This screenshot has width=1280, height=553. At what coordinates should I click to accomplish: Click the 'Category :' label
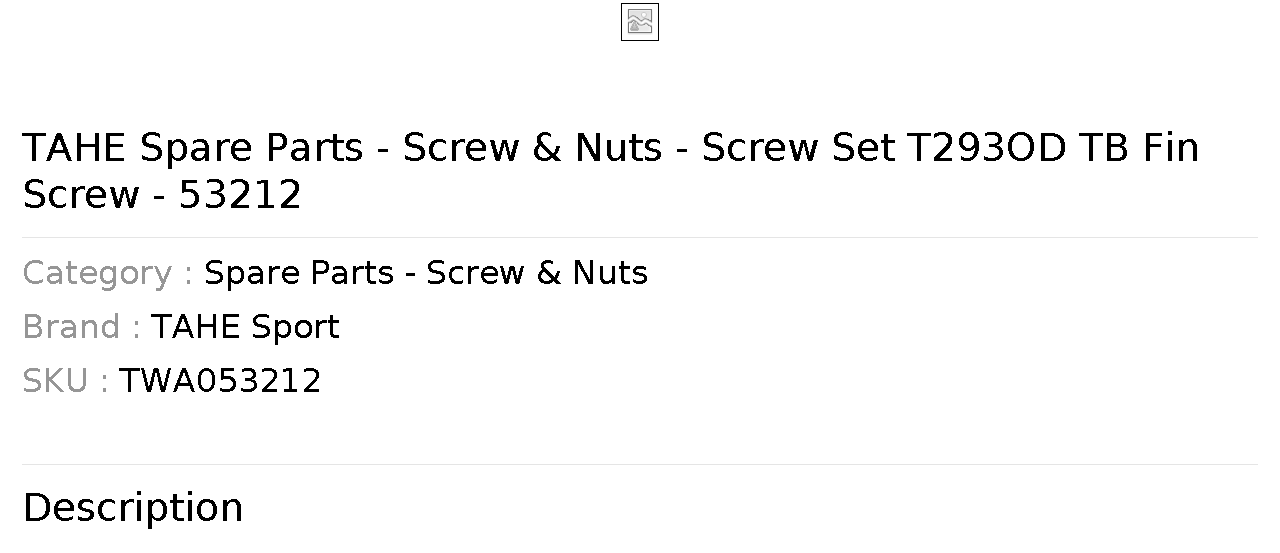(108, 273)
